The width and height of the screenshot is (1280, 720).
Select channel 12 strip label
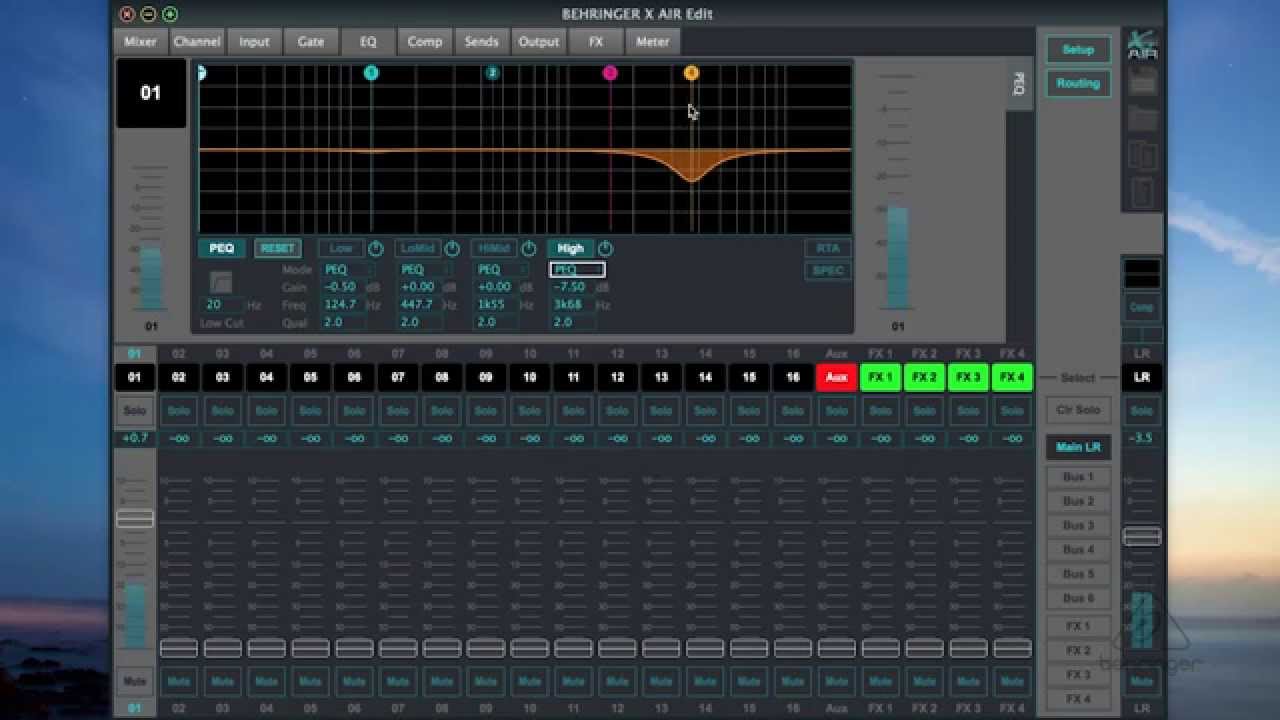pos(617,377)
